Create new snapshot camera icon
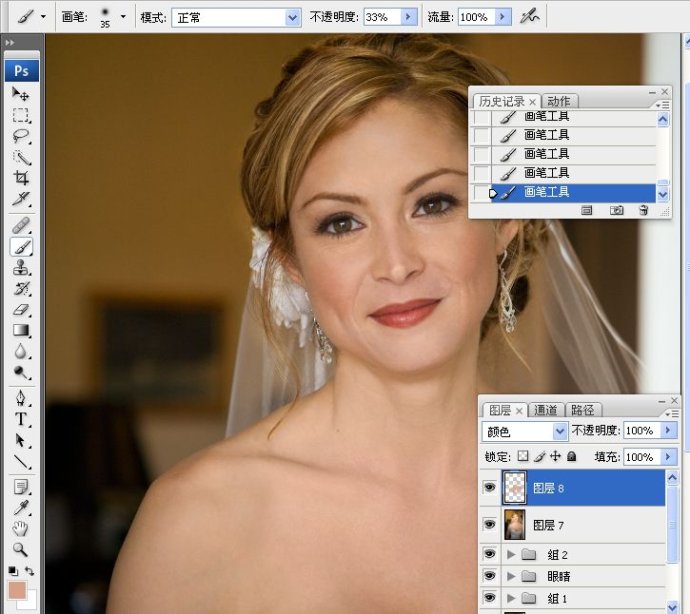This screenshot has width=690, height=614. point(617,210)
